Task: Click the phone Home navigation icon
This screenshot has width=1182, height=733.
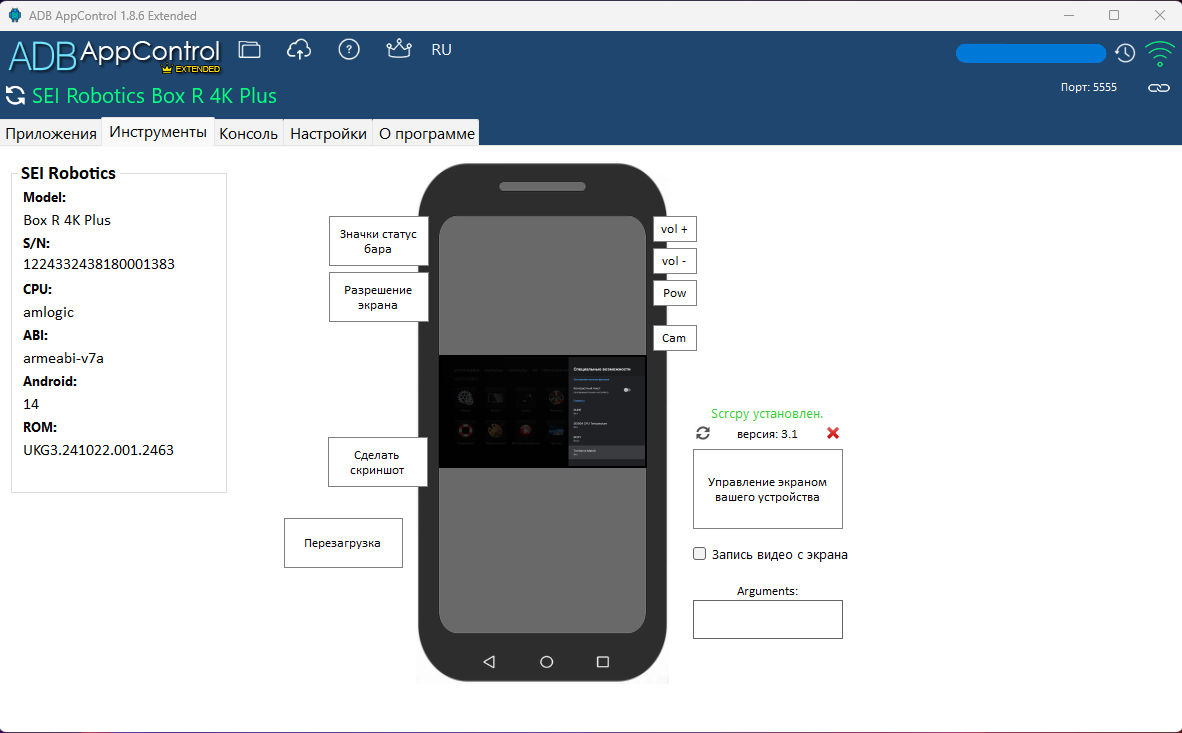Action: [547, 661]
